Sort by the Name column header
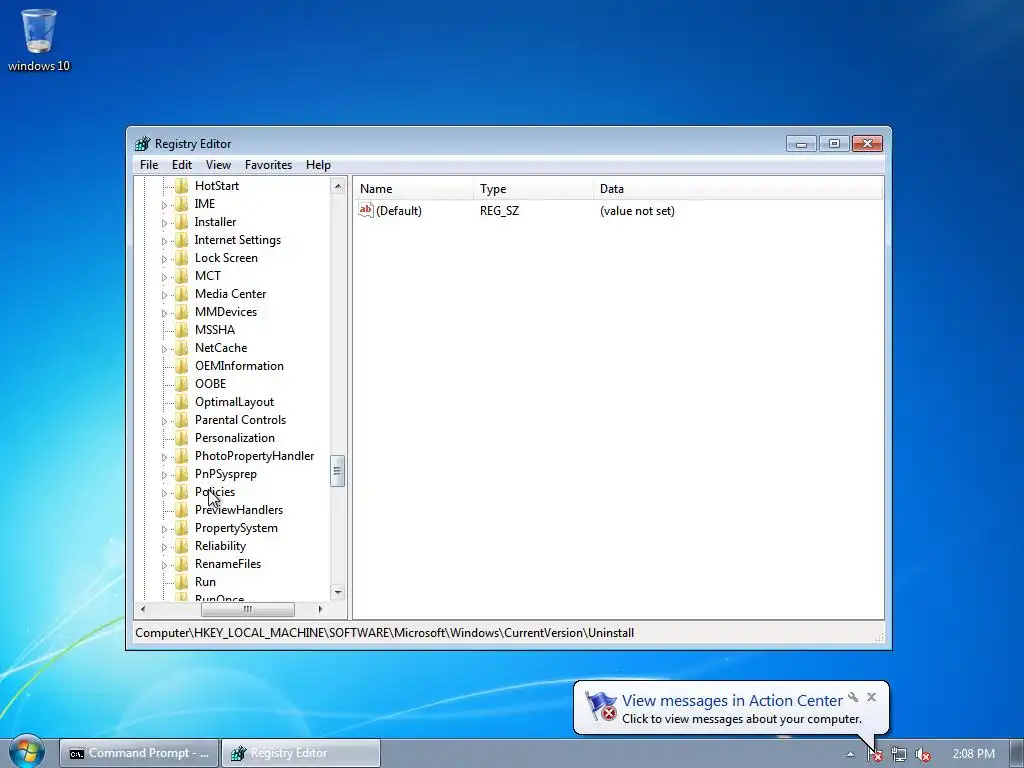1024x768 pixels. pos(413,189)
